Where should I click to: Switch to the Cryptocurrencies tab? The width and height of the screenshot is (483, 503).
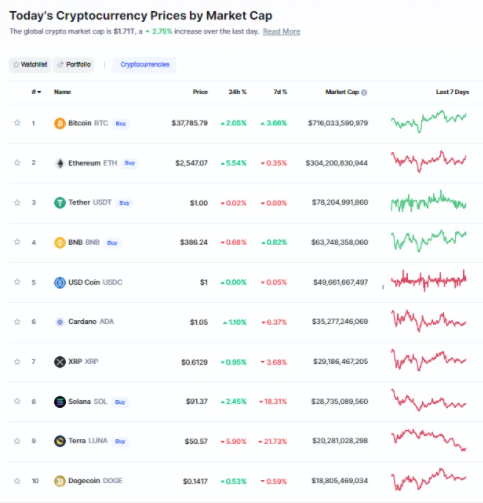coord(145,65)
